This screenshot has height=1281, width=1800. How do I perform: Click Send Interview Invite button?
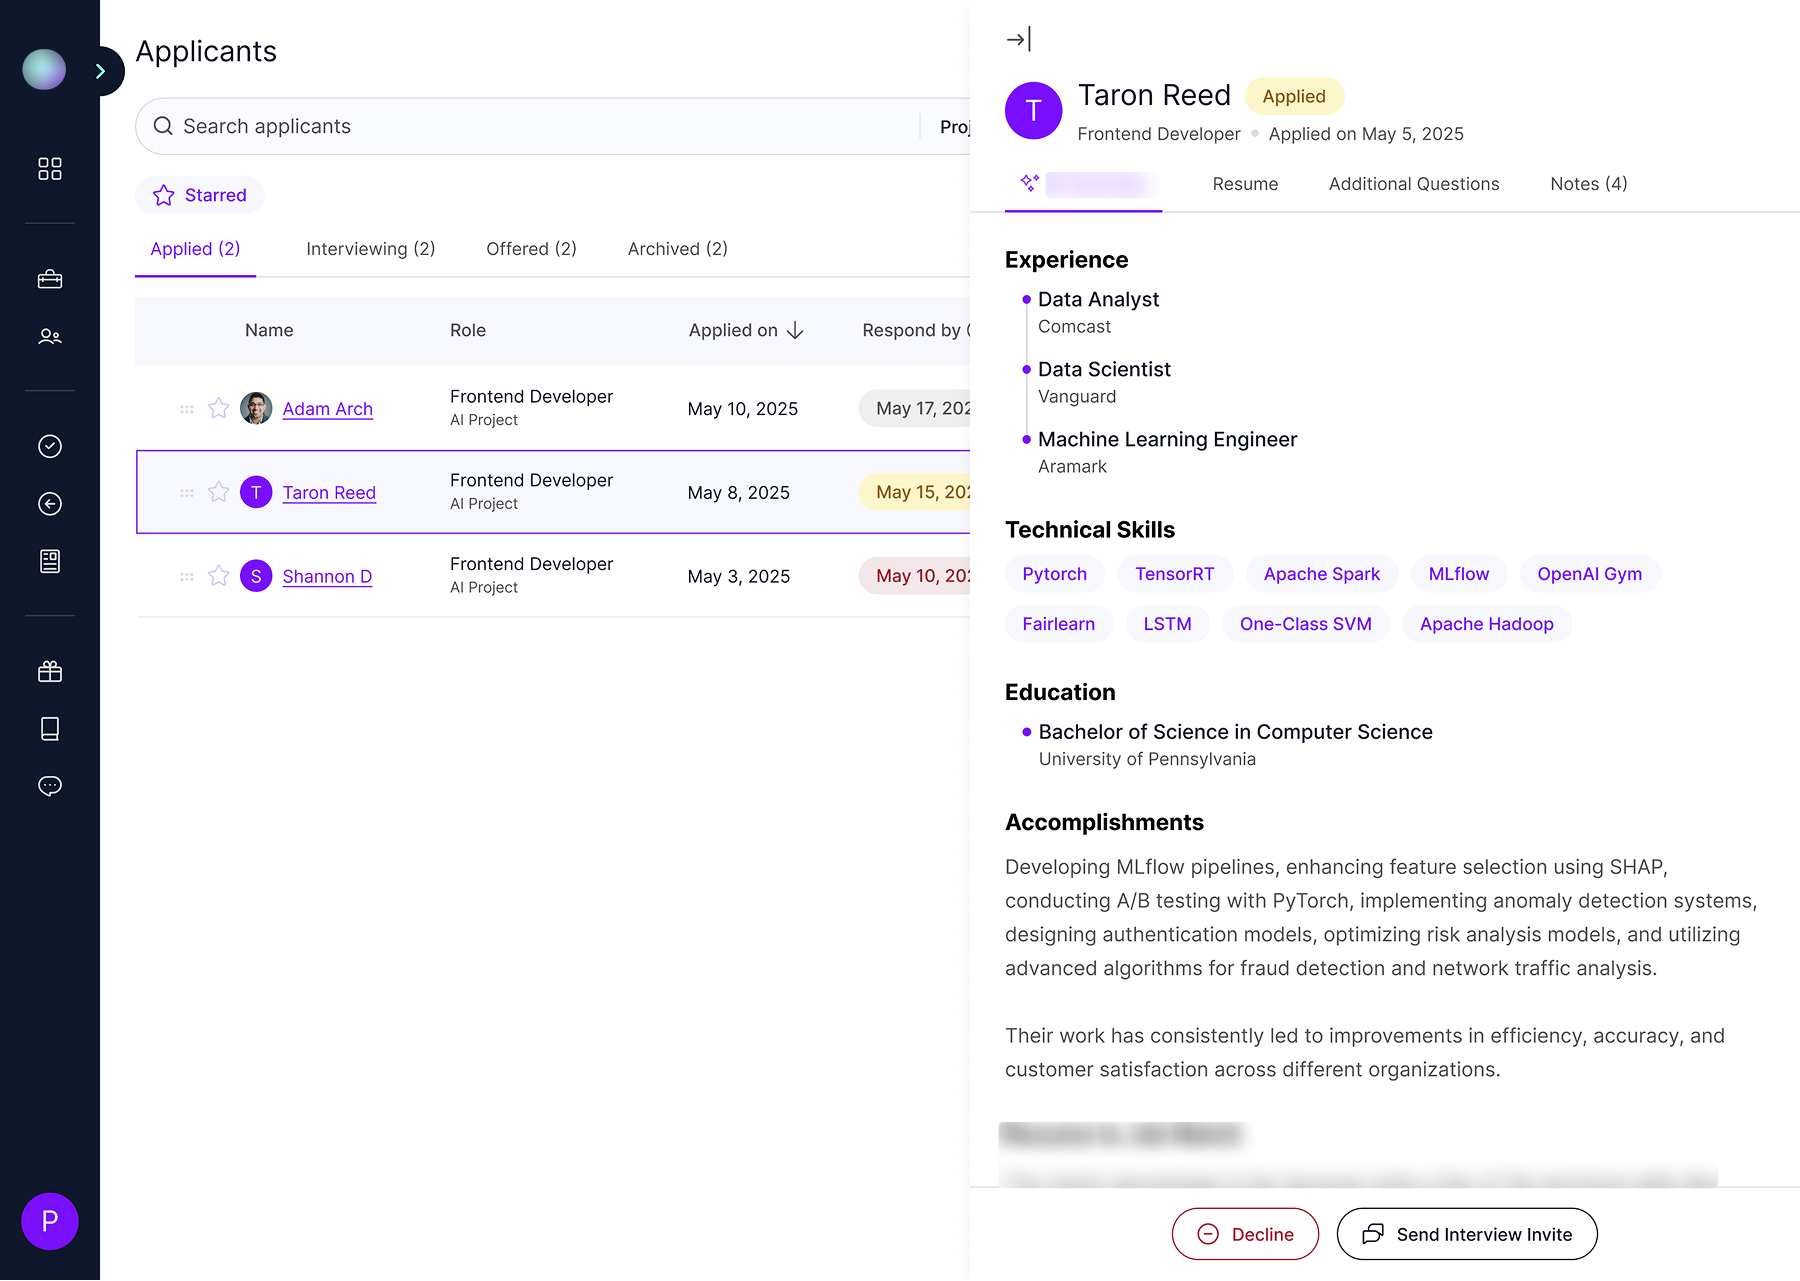pyautogui.click(x=1467, y=1234)
